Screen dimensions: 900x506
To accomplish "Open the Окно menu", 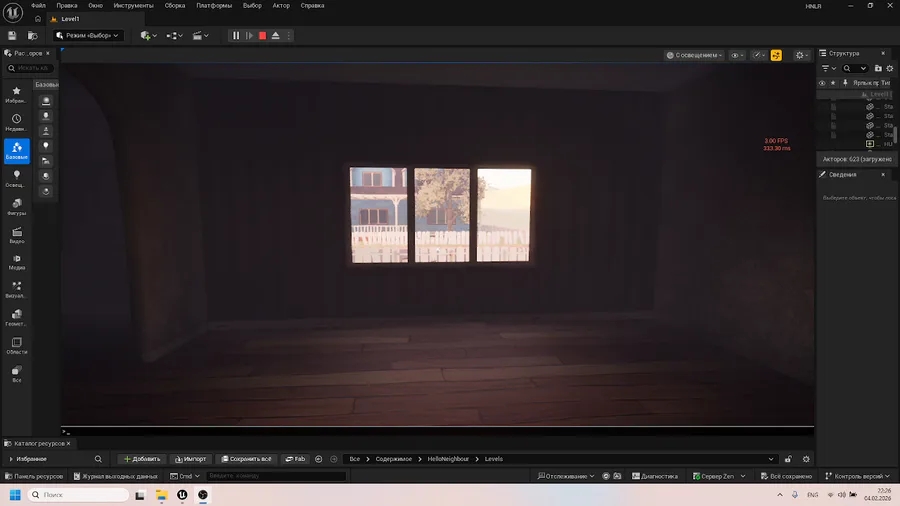I will tap(95, 6).
